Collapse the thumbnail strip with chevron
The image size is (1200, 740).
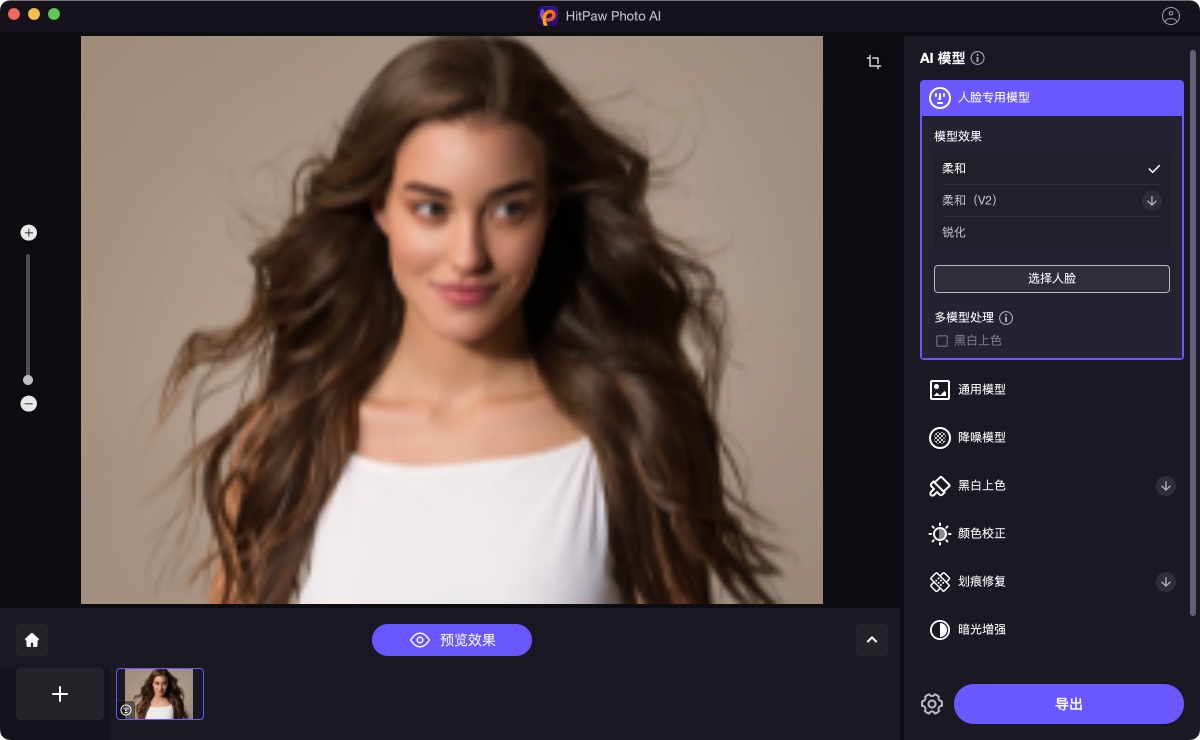tap(872, 640)
